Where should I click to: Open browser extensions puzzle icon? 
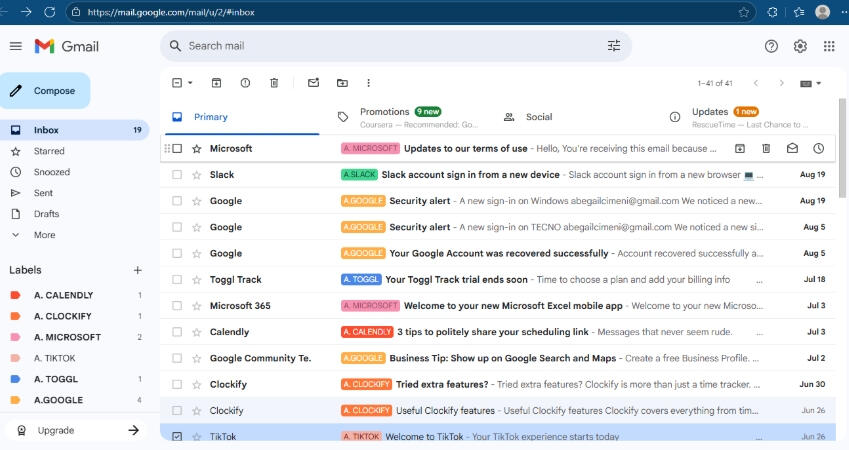(773, 12)
